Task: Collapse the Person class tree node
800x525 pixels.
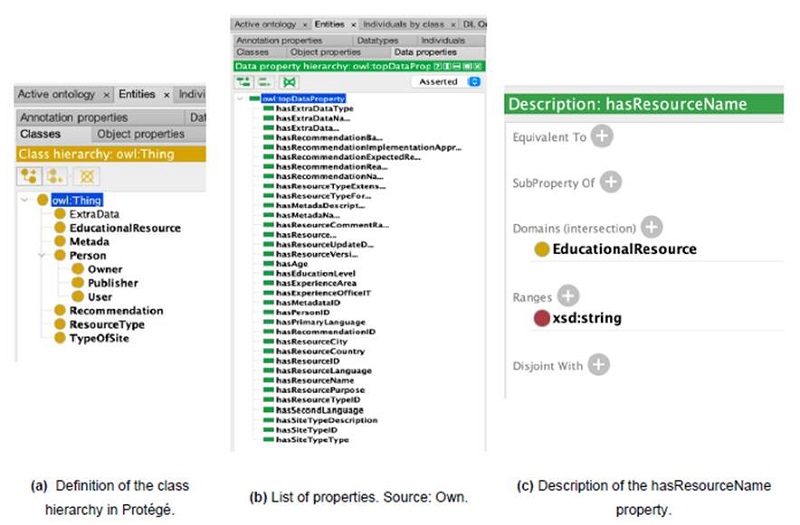Action: point(42,255)
